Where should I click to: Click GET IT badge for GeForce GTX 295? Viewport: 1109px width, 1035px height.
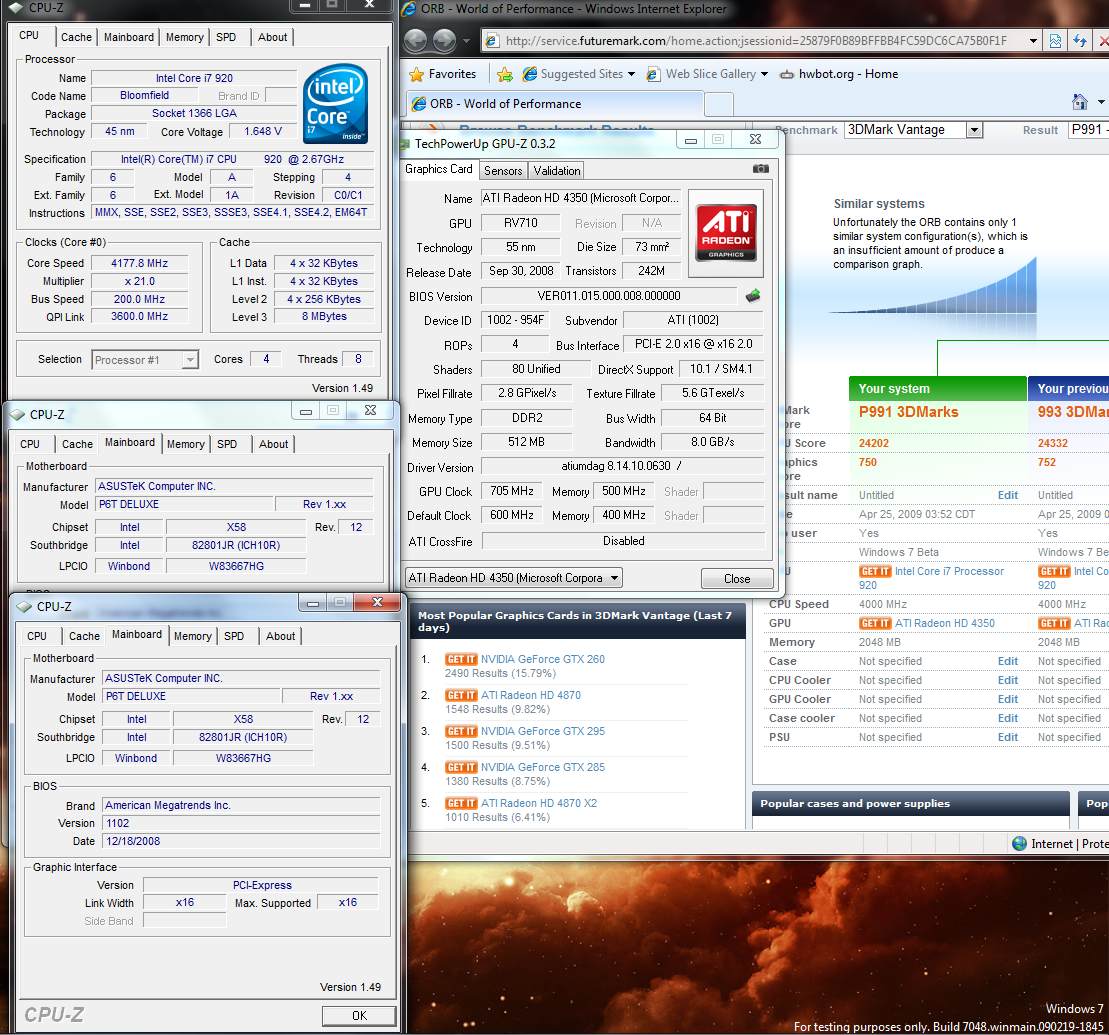(460, 731)
